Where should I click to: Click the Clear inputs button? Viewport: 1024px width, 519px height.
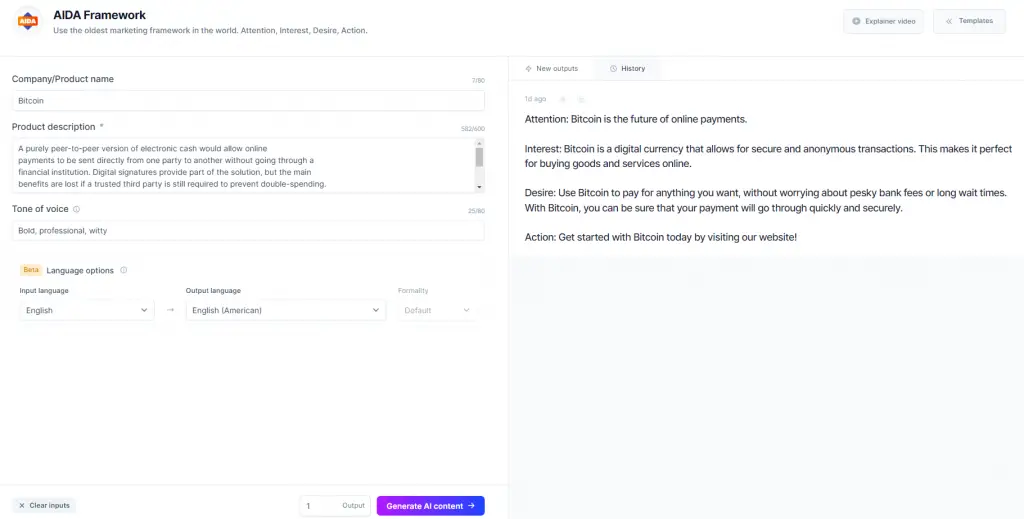44,505
